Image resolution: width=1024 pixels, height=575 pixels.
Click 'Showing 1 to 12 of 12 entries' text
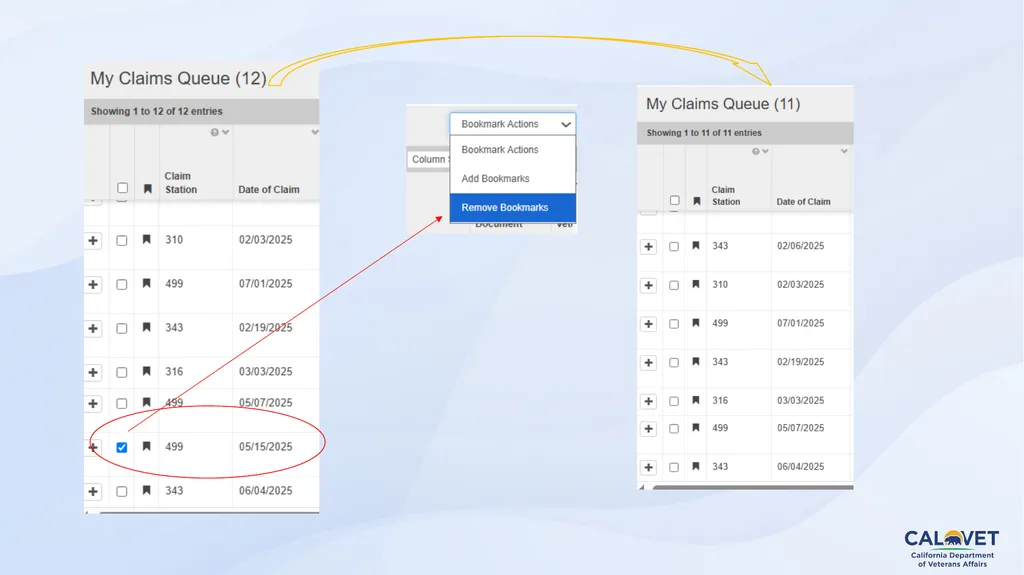pyautogui.click(x=157, y=111)
